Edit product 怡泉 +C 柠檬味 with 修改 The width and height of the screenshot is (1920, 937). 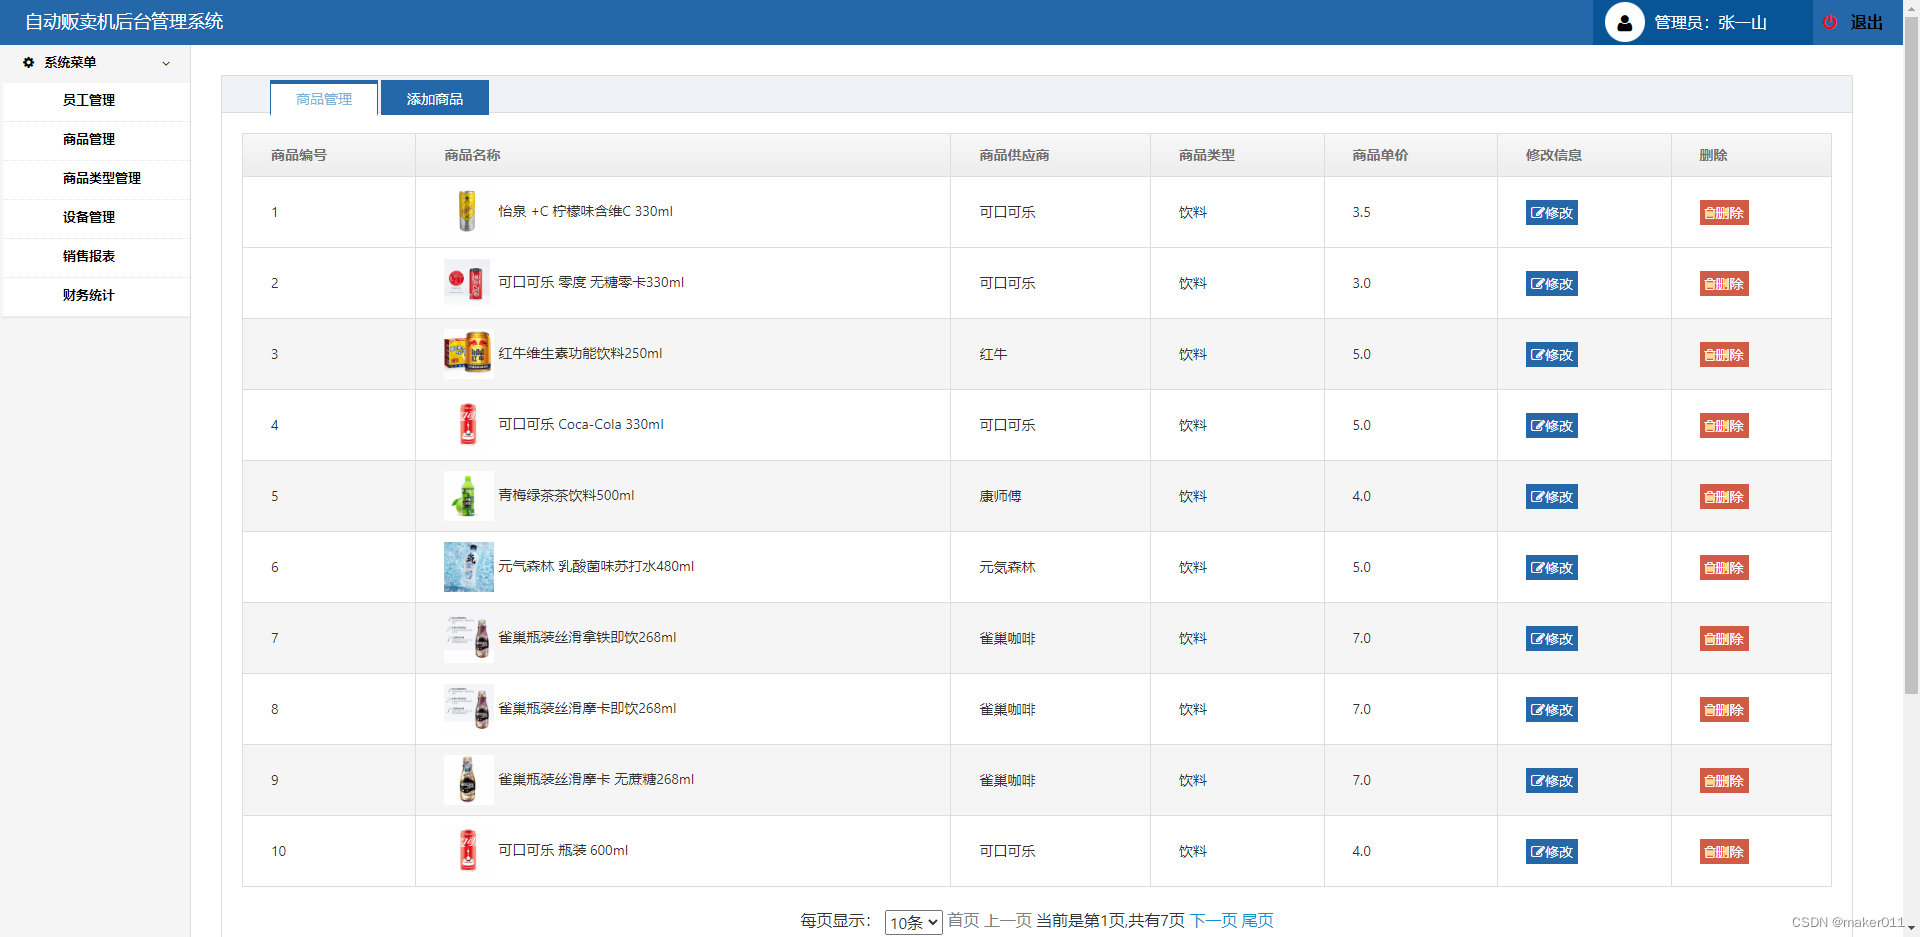[1552, 213]
